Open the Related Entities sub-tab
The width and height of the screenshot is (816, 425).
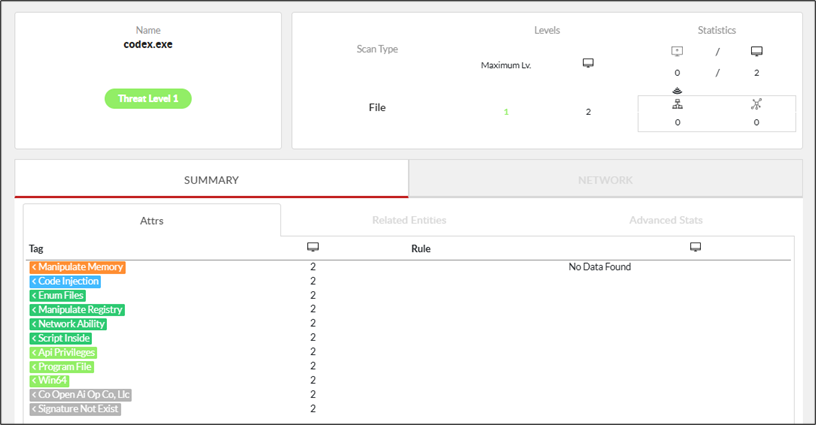tap(409, 220)
